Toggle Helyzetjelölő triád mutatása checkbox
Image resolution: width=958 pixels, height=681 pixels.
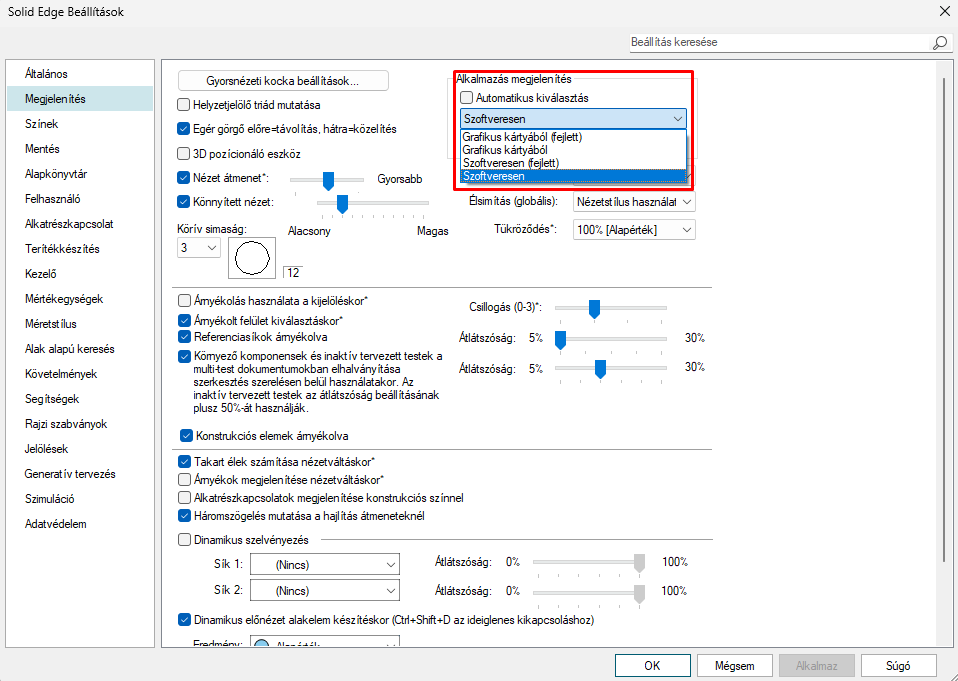[x=183, y=104]
